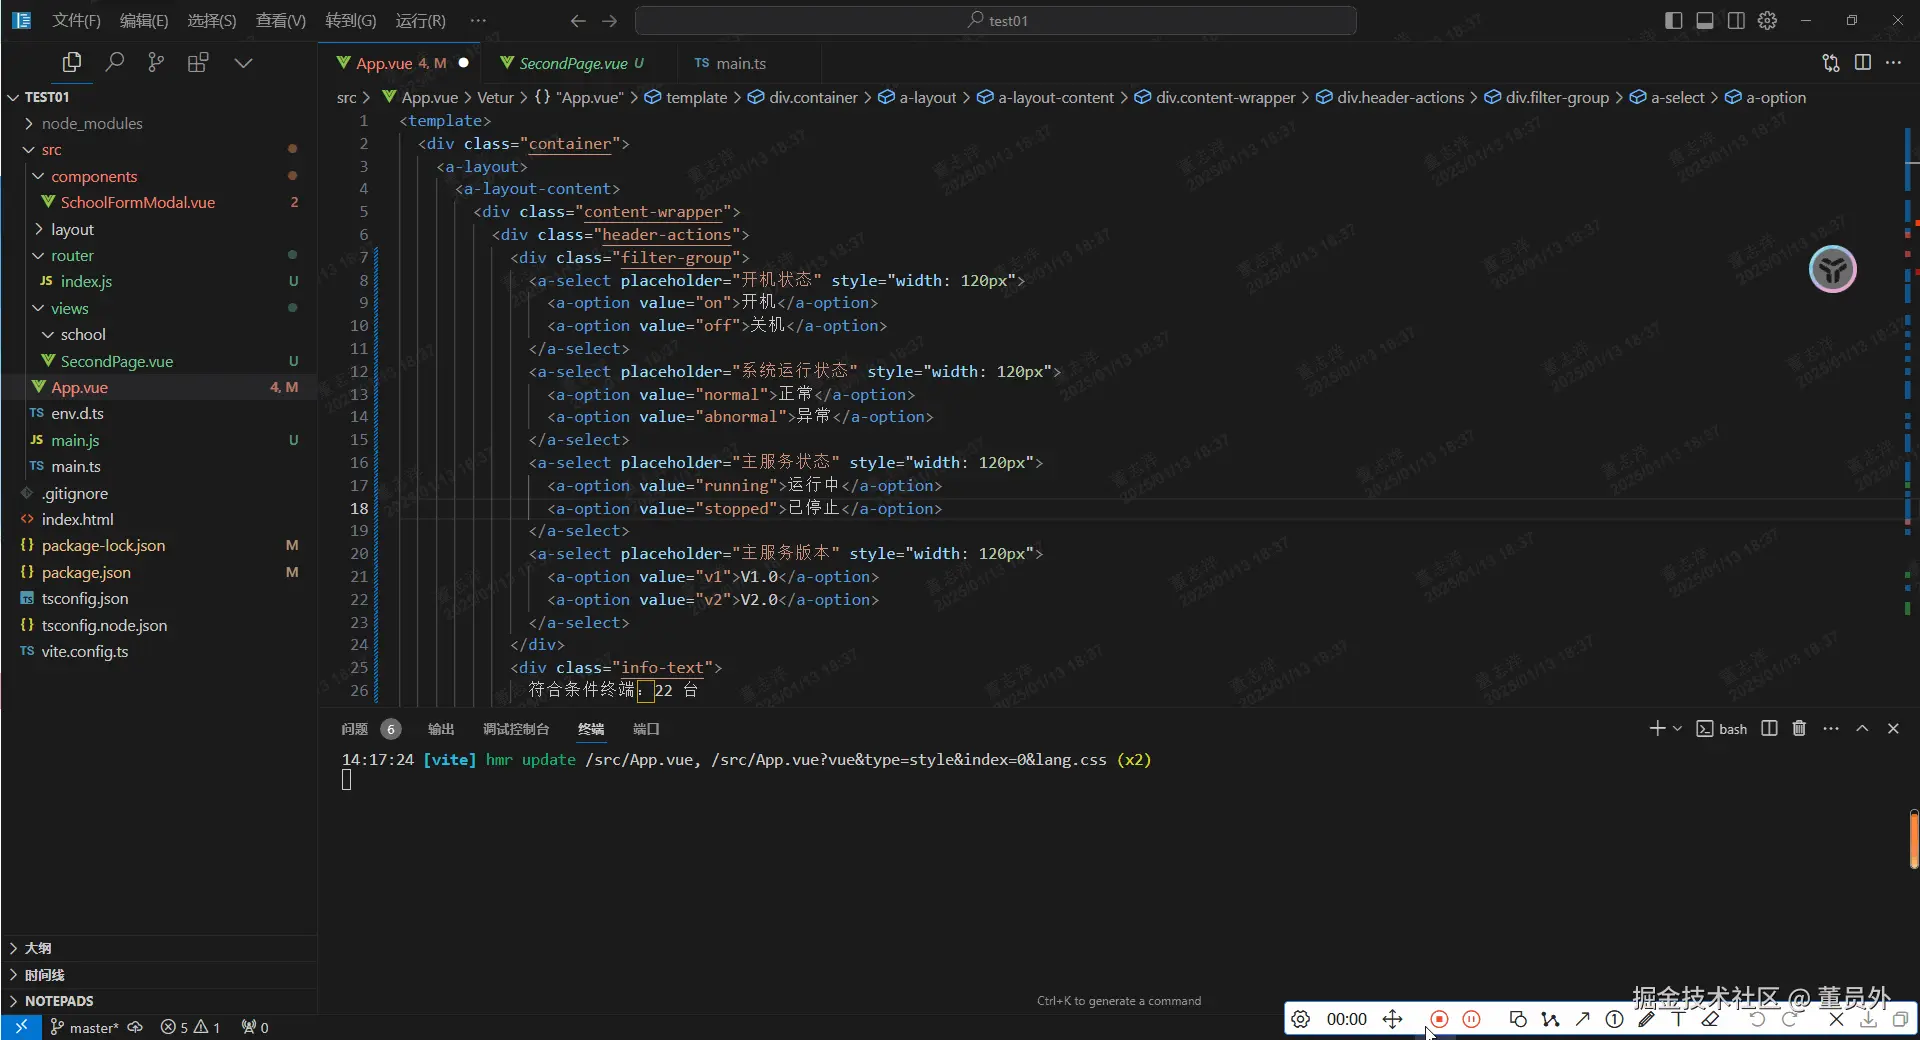Open the 选择(S) menu
The image size is (1920, 1040).
[212, 20]
